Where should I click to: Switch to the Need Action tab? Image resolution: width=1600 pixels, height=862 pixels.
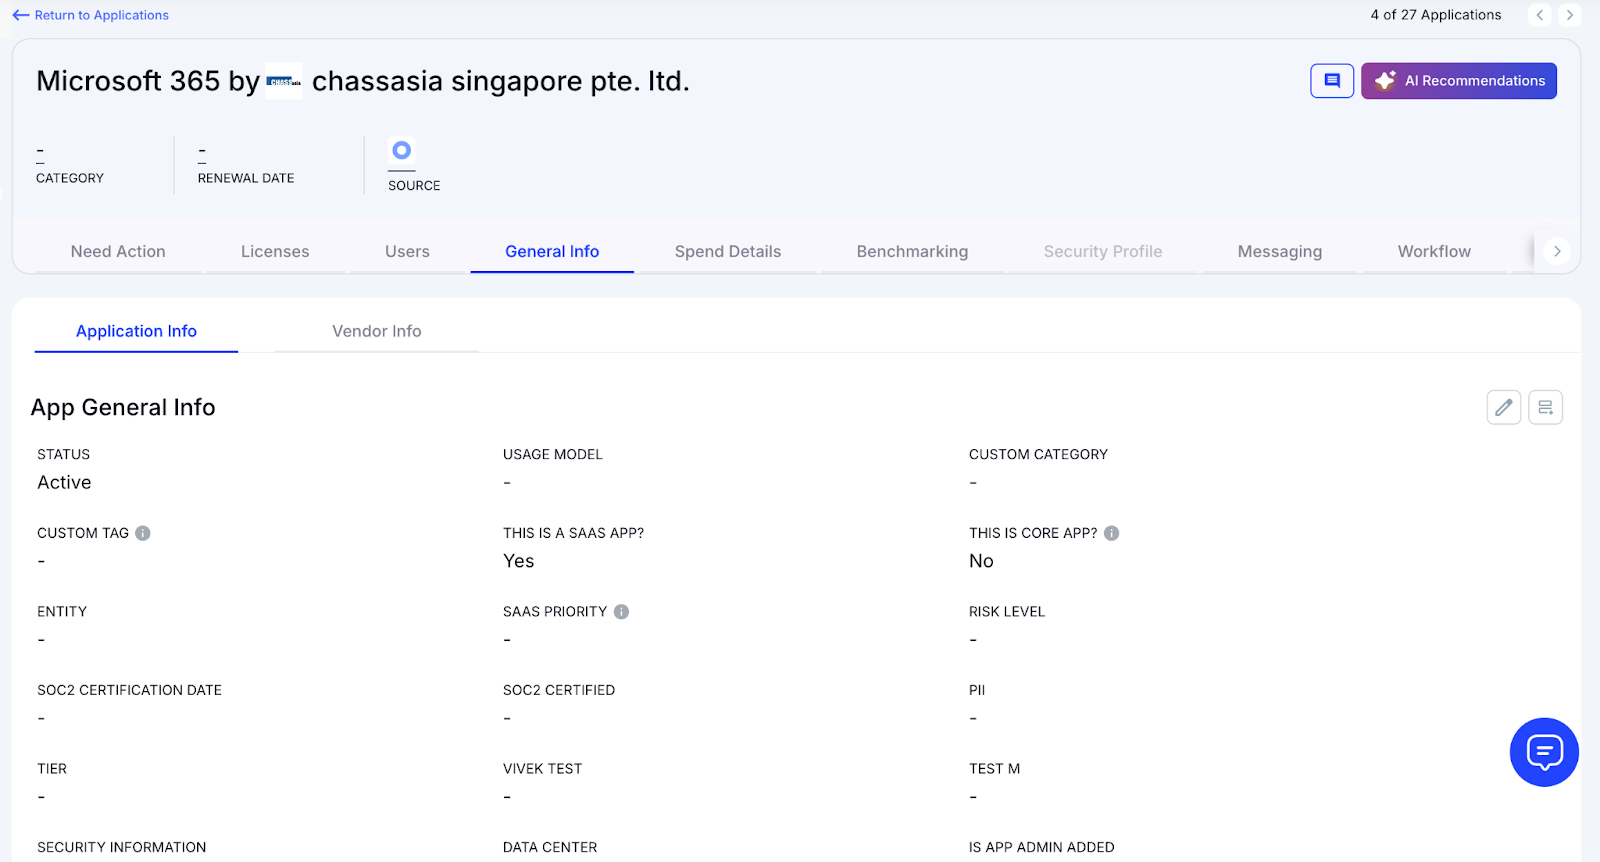point(118,252)
